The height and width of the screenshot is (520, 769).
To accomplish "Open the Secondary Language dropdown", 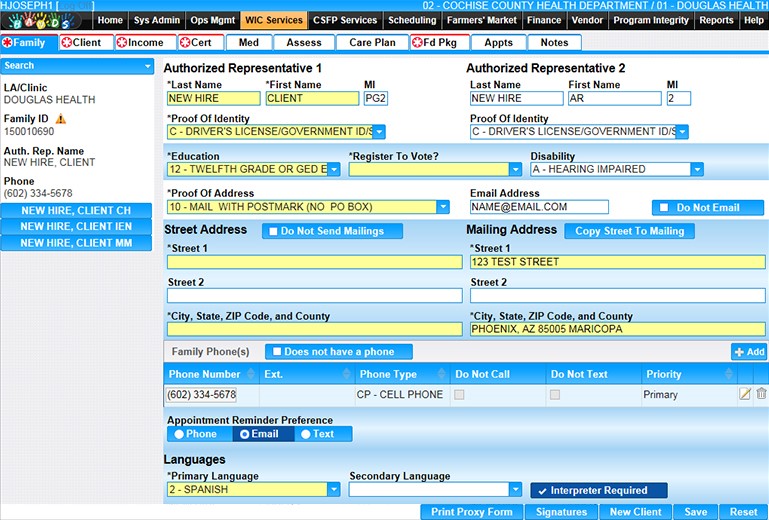I will click(515, 490).
